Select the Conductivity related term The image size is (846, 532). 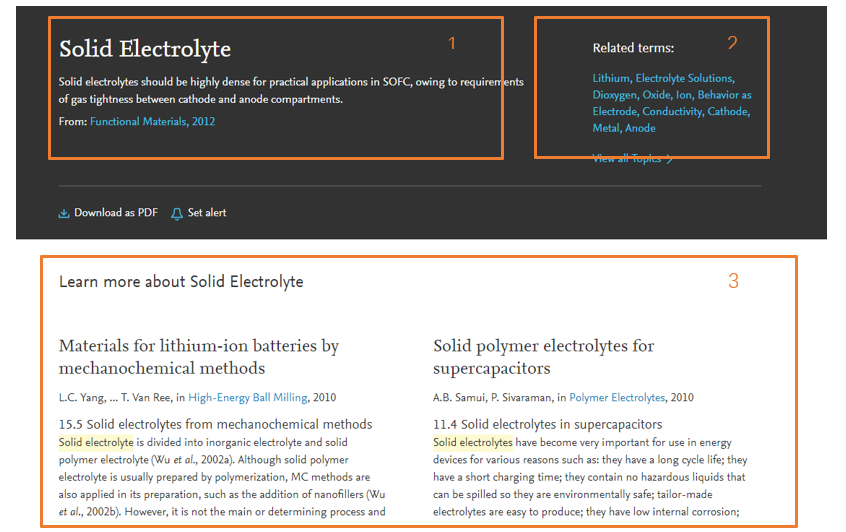[x=672, y=112]
